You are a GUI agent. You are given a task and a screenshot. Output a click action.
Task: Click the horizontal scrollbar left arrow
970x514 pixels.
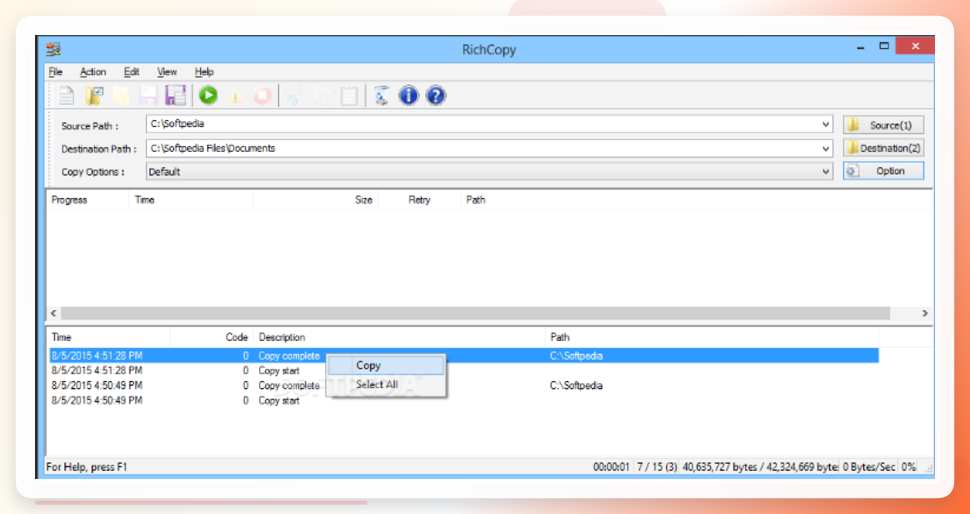point(53,314)
